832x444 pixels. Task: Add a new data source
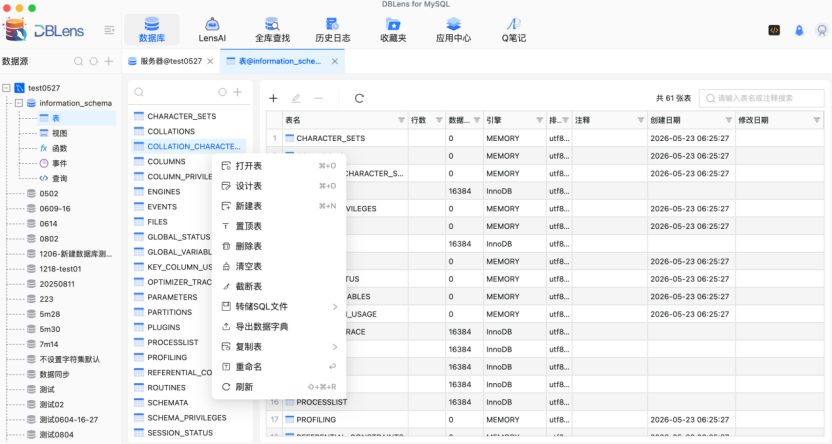pyautogui.click(x=109, y=62)
